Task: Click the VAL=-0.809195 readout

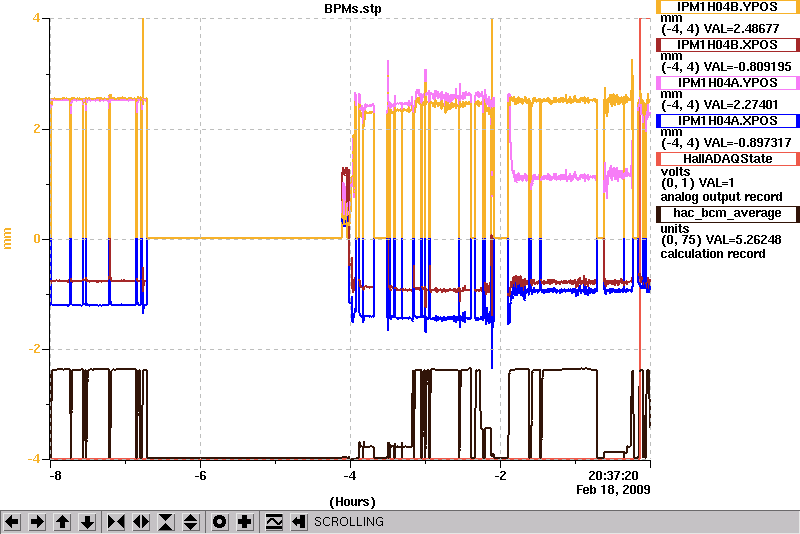Action: click(747, 67)
